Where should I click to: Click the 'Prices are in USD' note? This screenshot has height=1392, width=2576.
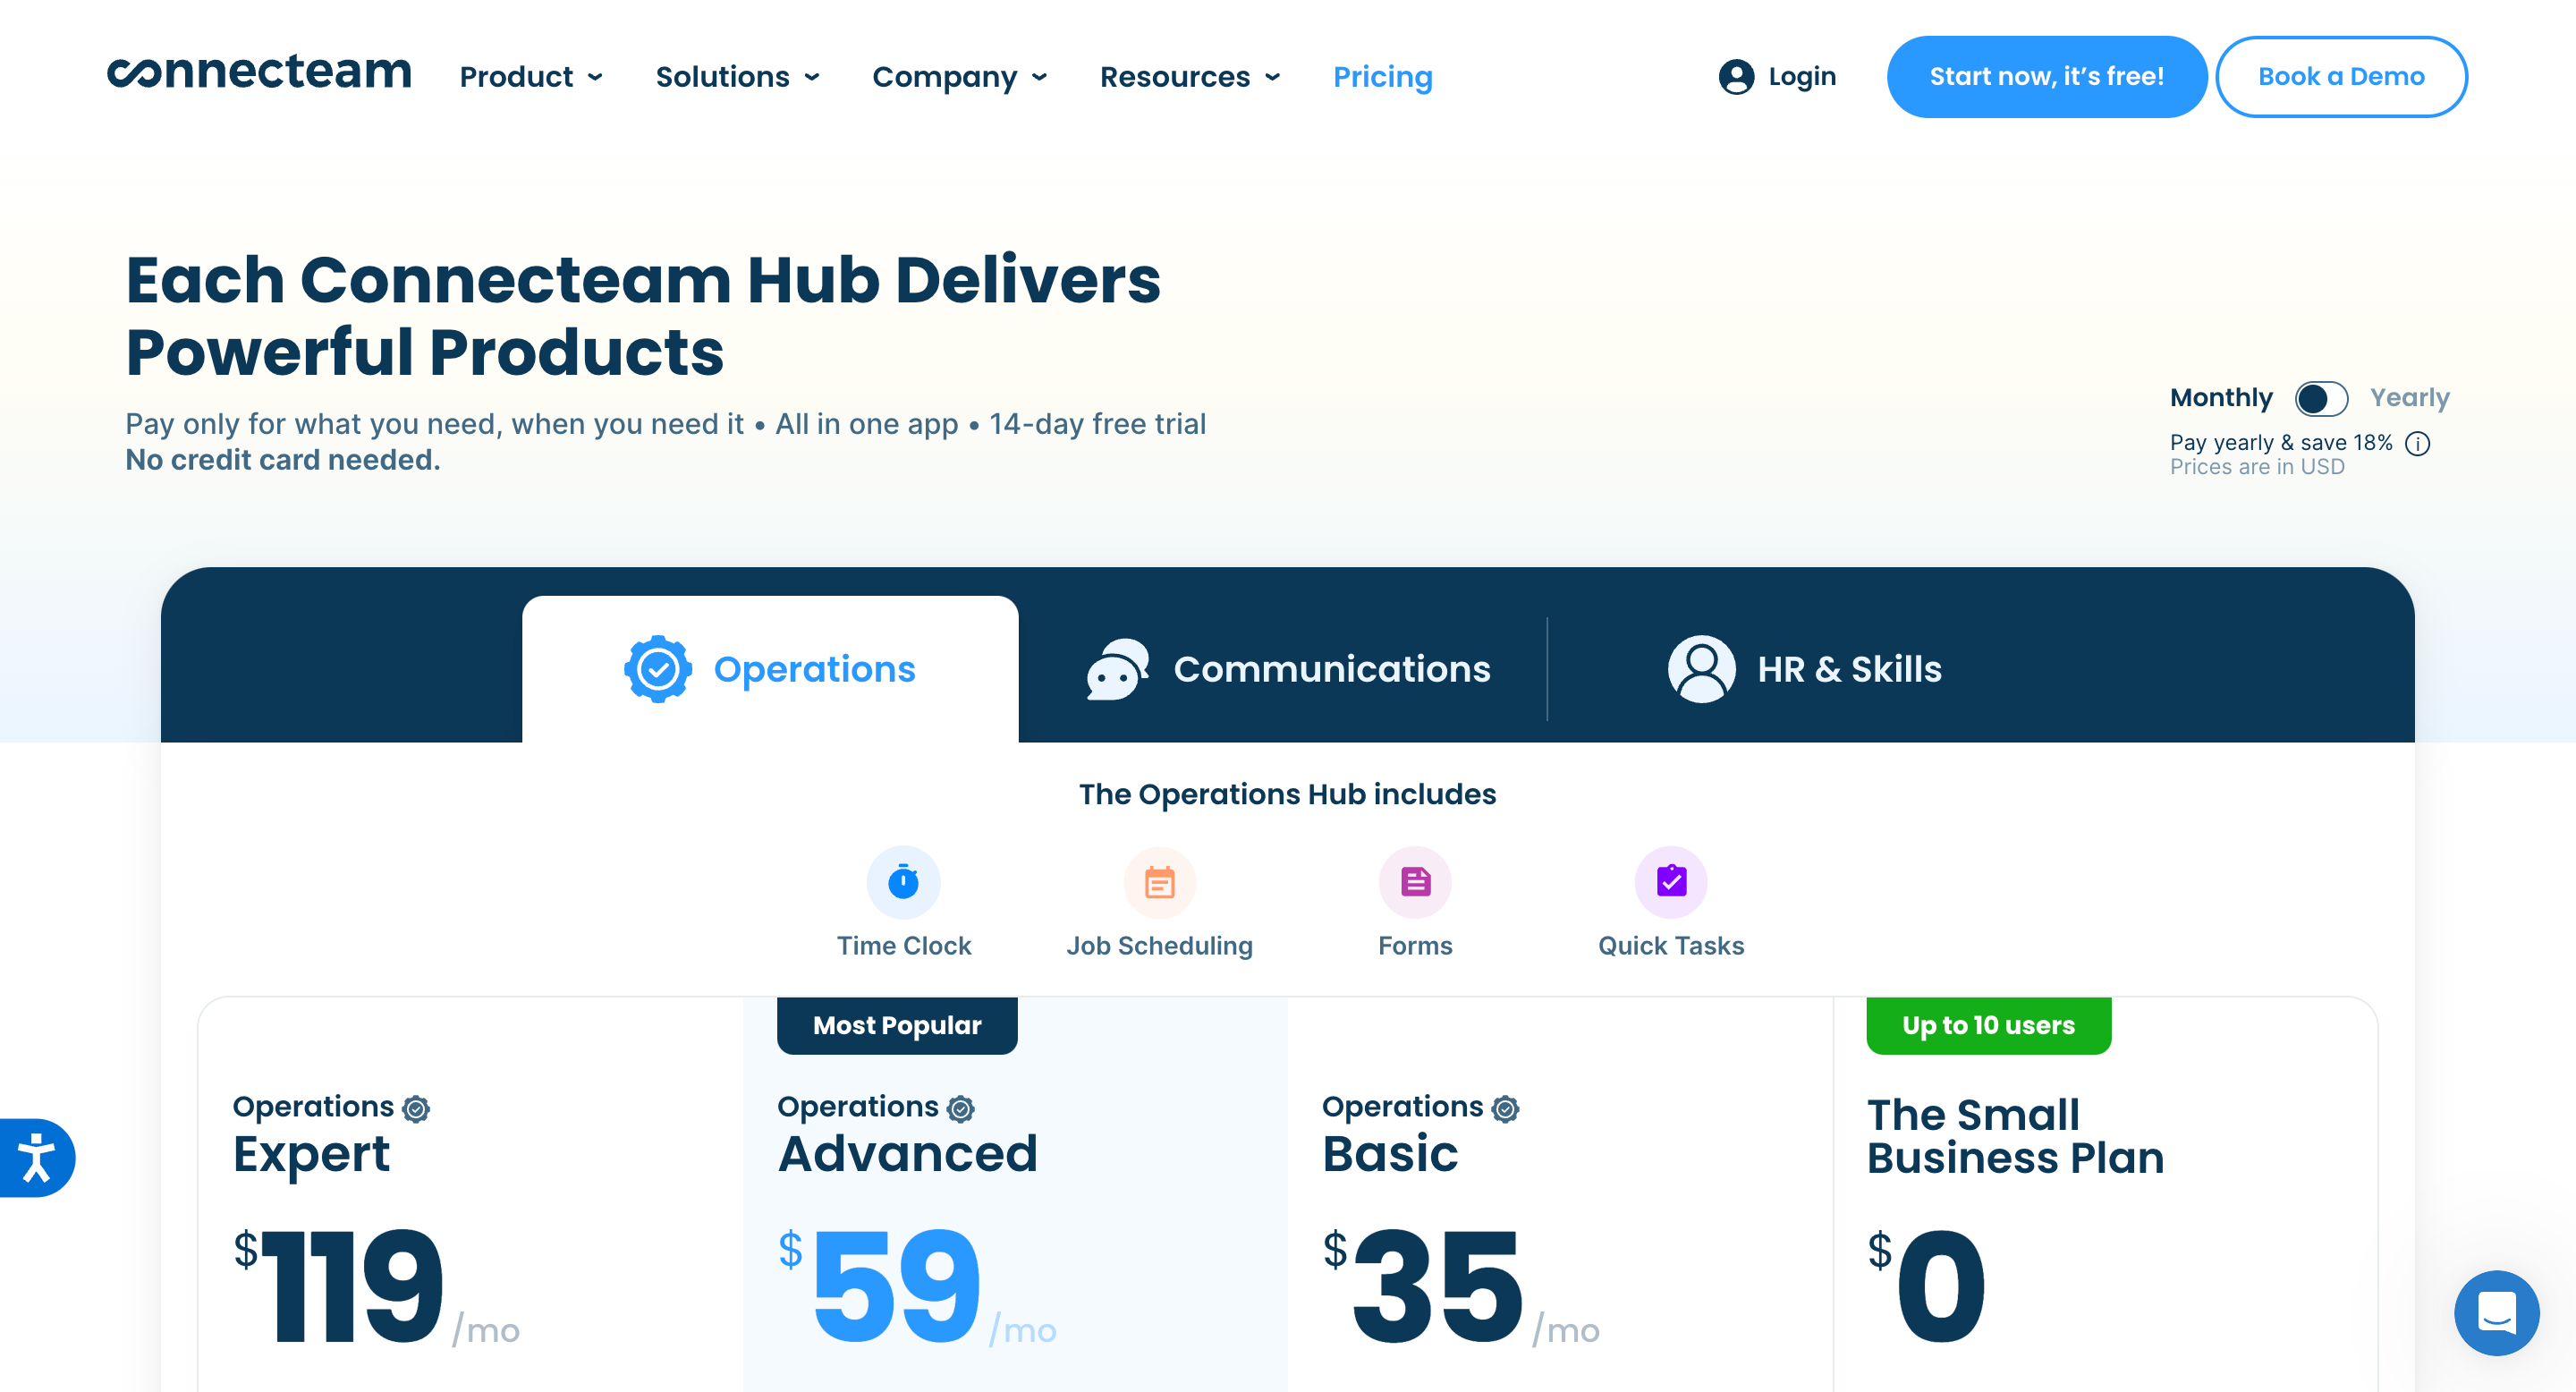pos(2256,467)
